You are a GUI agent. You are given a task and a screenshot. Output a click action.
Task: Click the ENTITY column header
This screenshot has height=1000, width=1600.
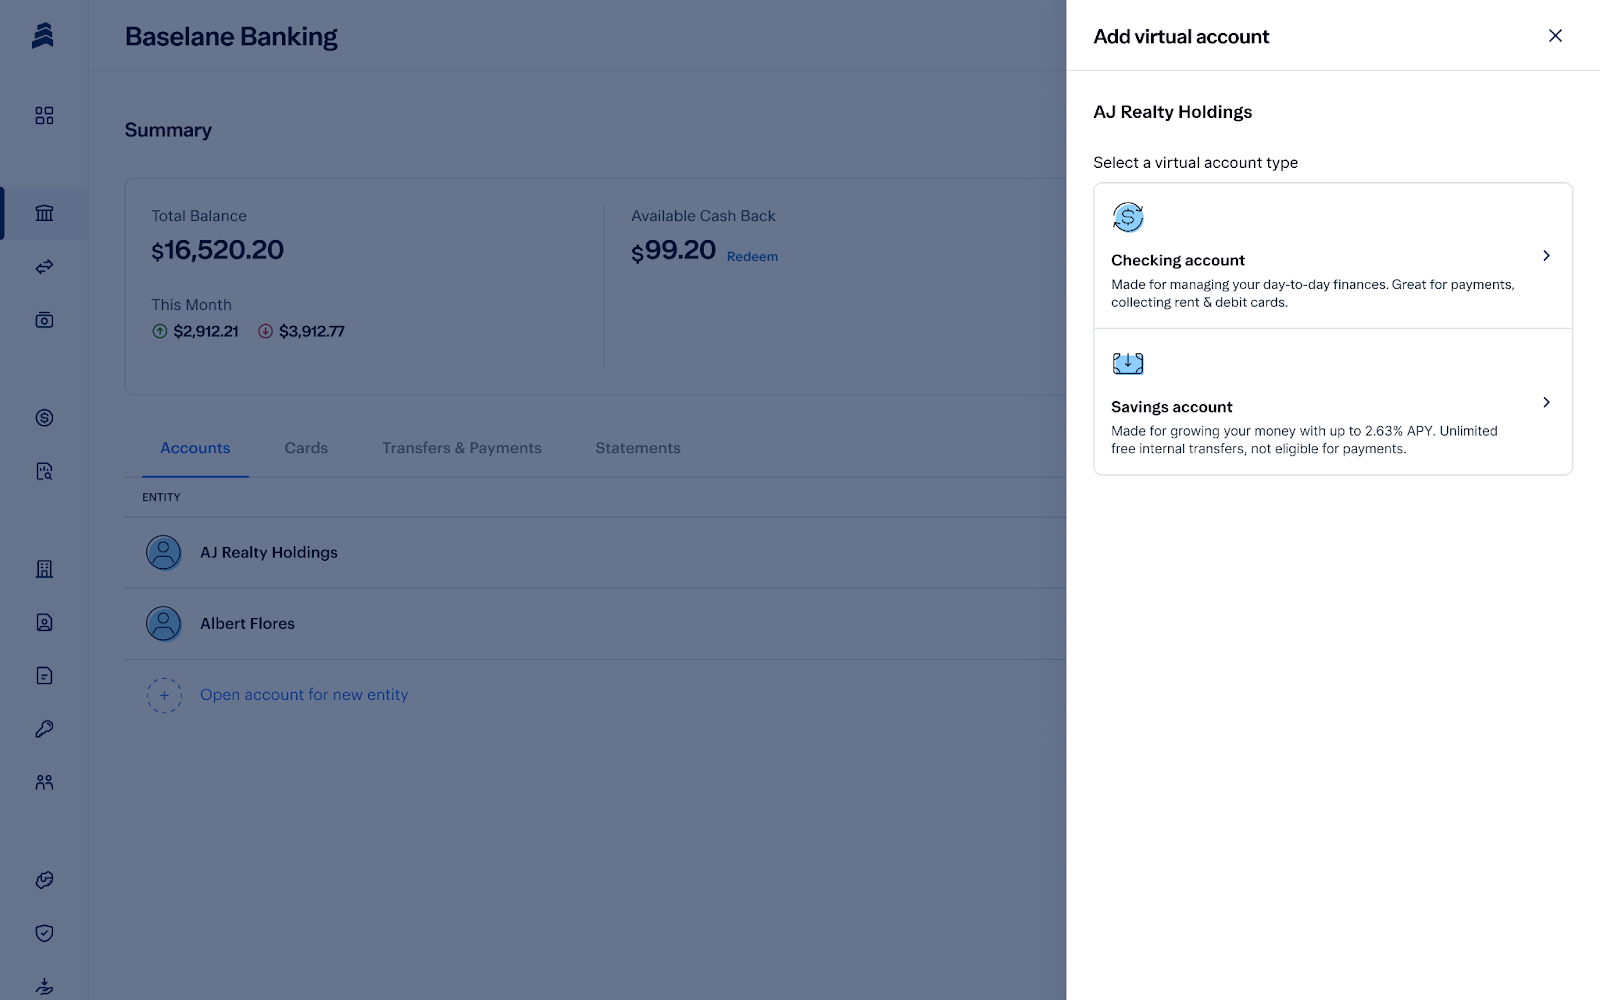161,497
